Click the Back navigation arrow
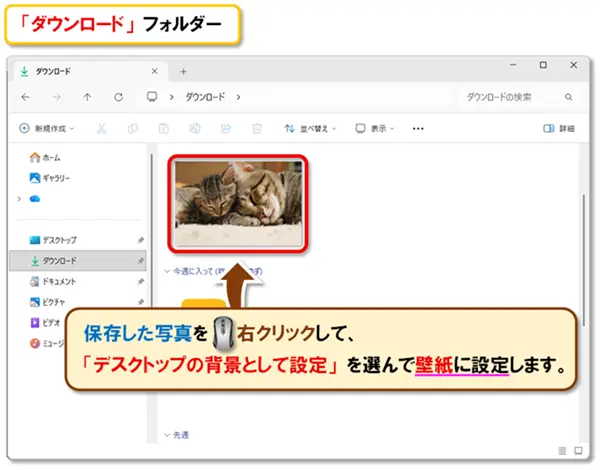Viewport: 600px width, 470px height. click(x=25, y=97)
